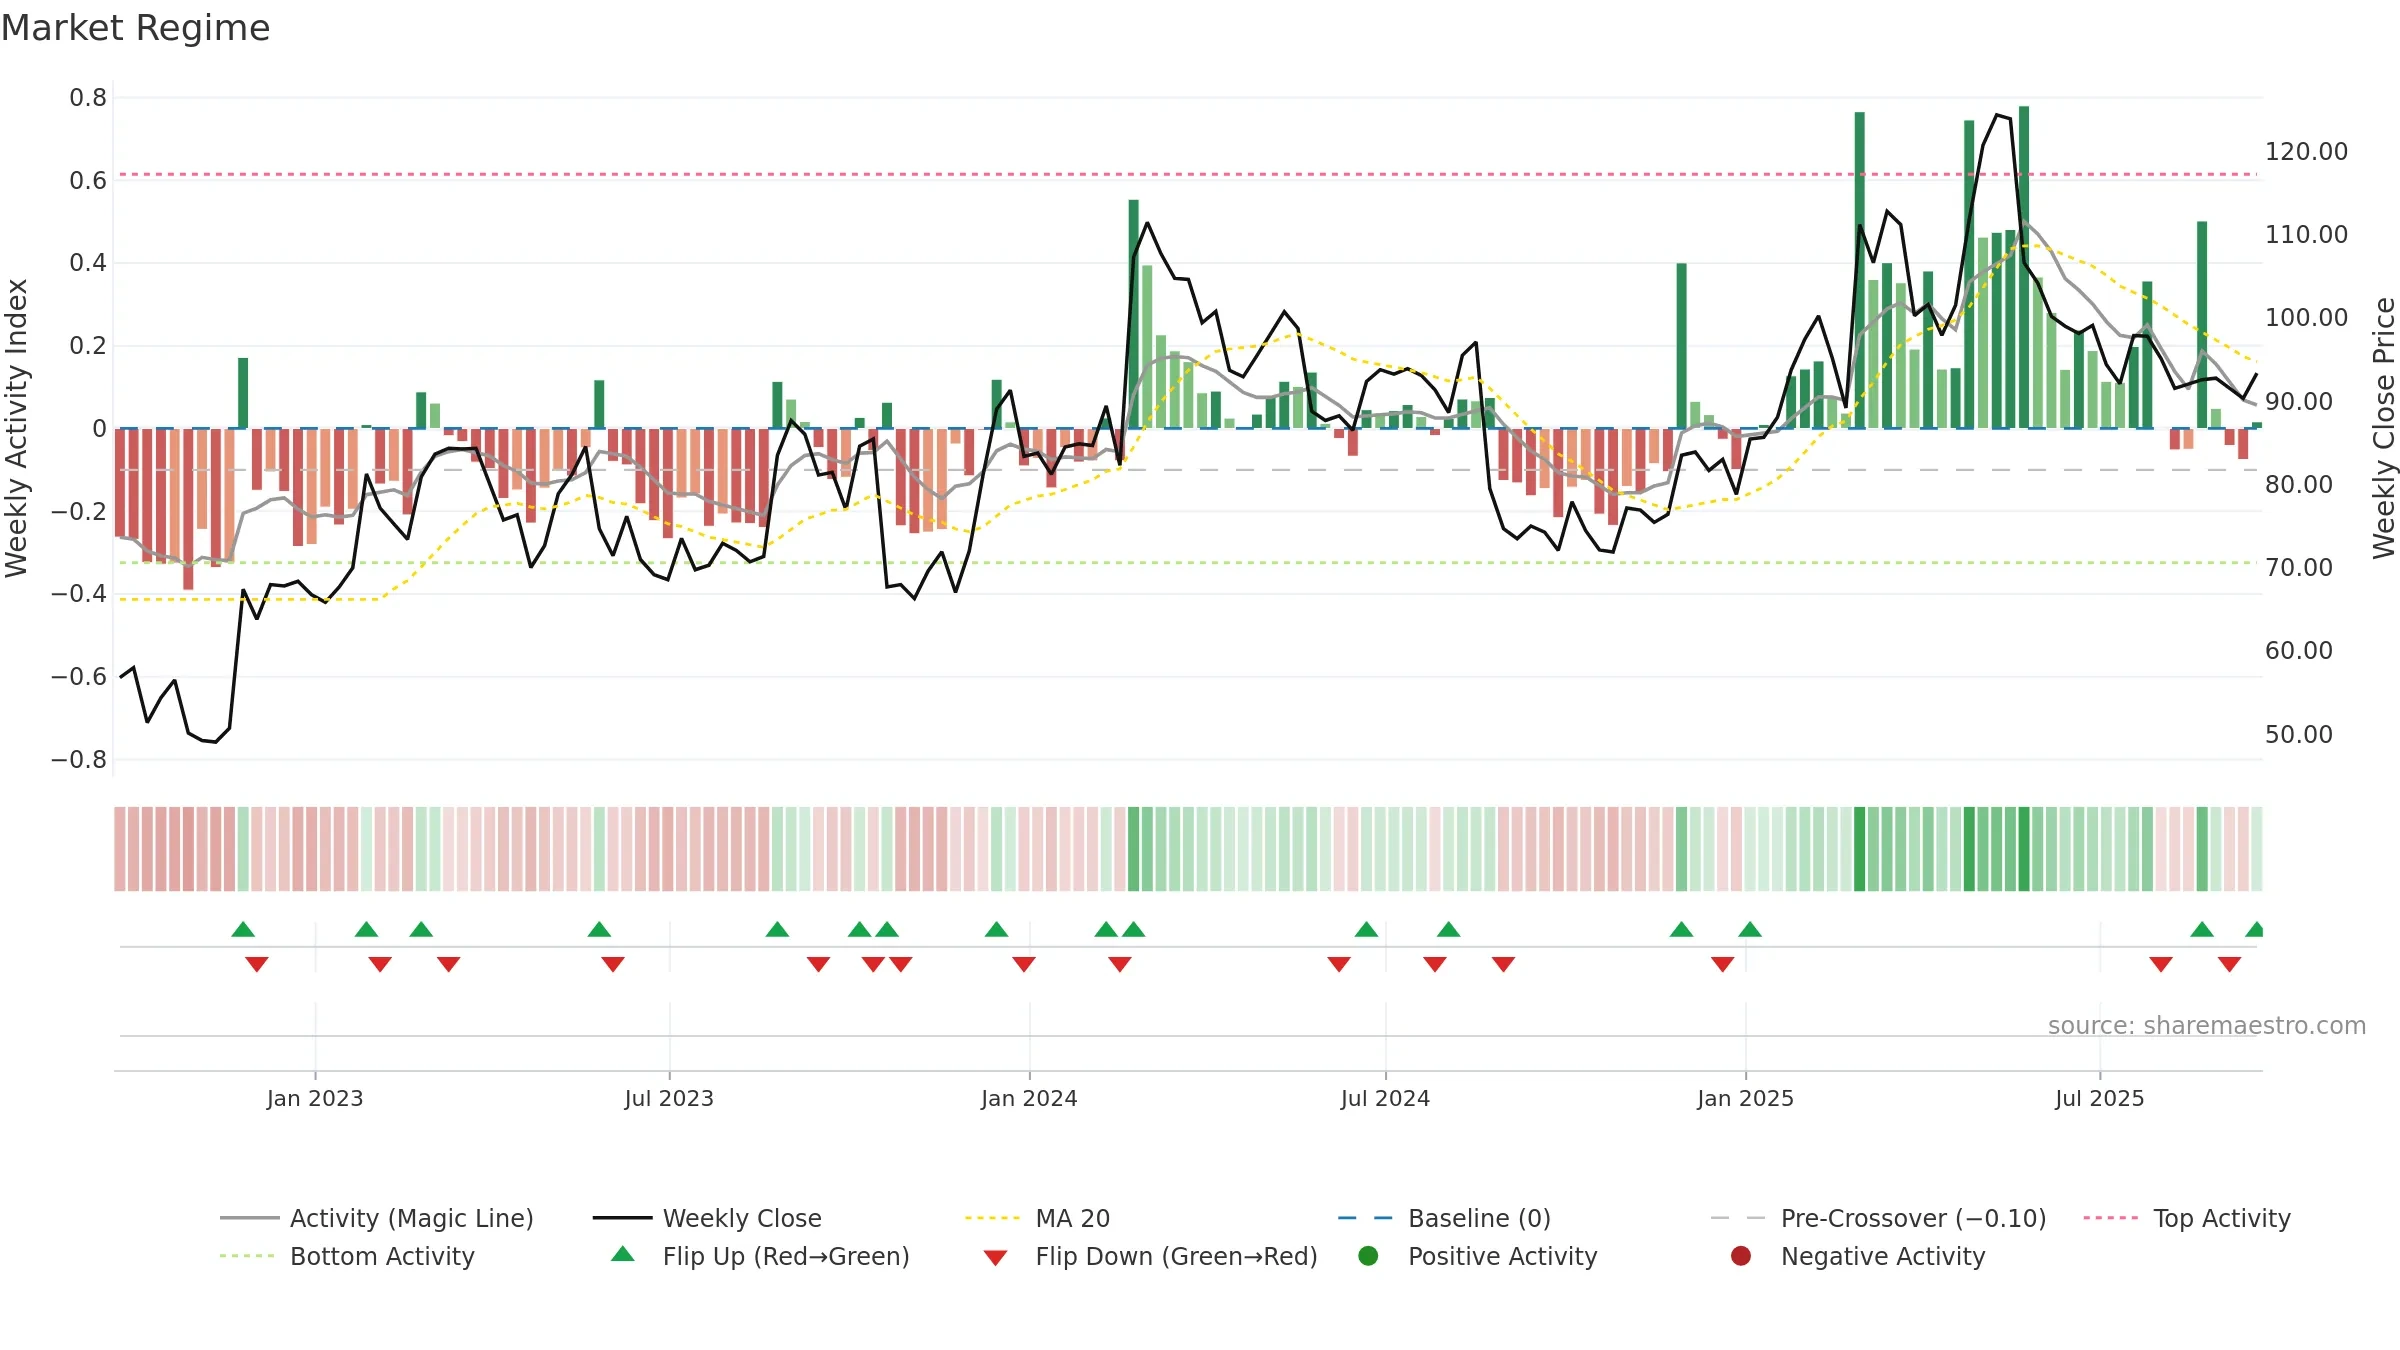Click the red Negative Activity legend circle
The width and height of the screenshot is (2400, 1350).
click(1741, 1255)
